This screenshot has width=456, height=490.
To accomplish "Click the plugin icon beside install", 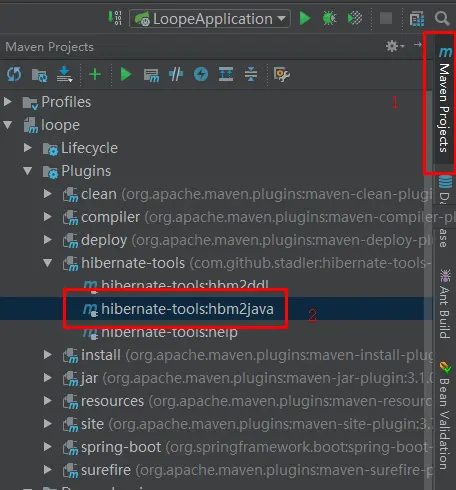I will pyautogui.click(x=71, y=356).
